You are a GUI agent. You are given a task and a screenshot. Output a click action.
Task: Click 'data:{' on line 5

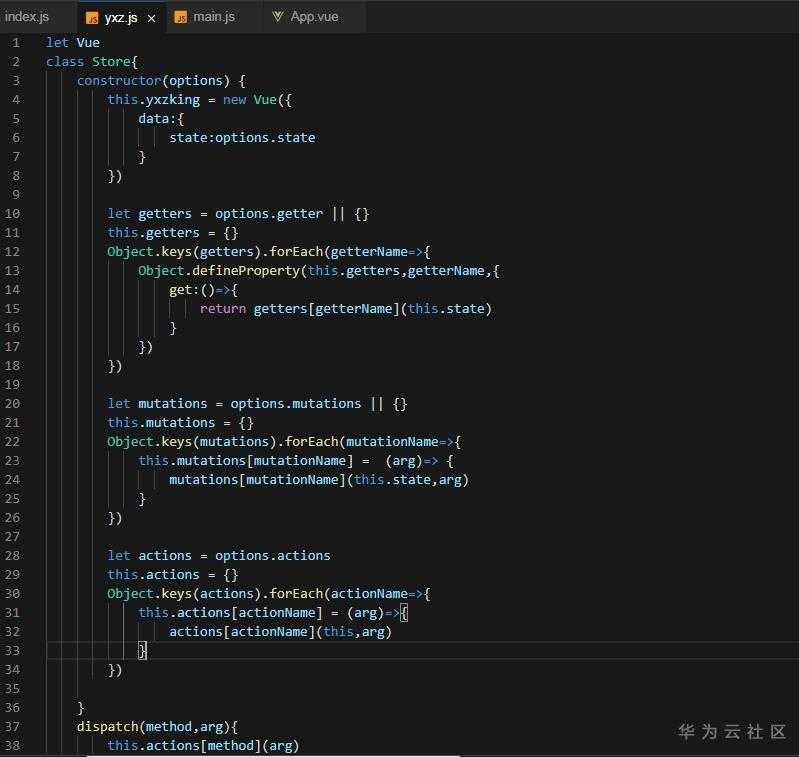coord(161,119)
